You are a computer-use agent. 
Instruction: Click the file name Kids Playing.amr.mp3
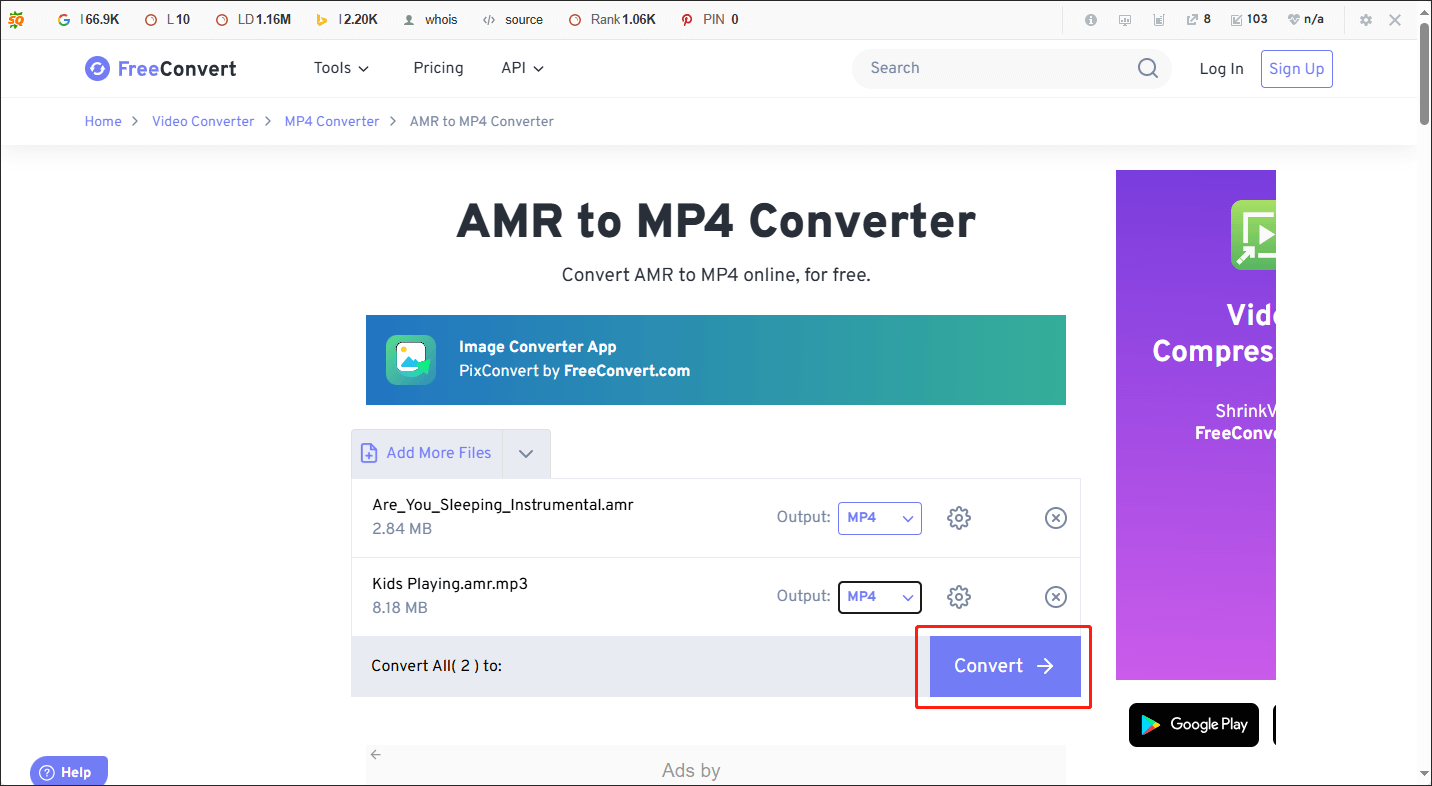pos(450,584)
